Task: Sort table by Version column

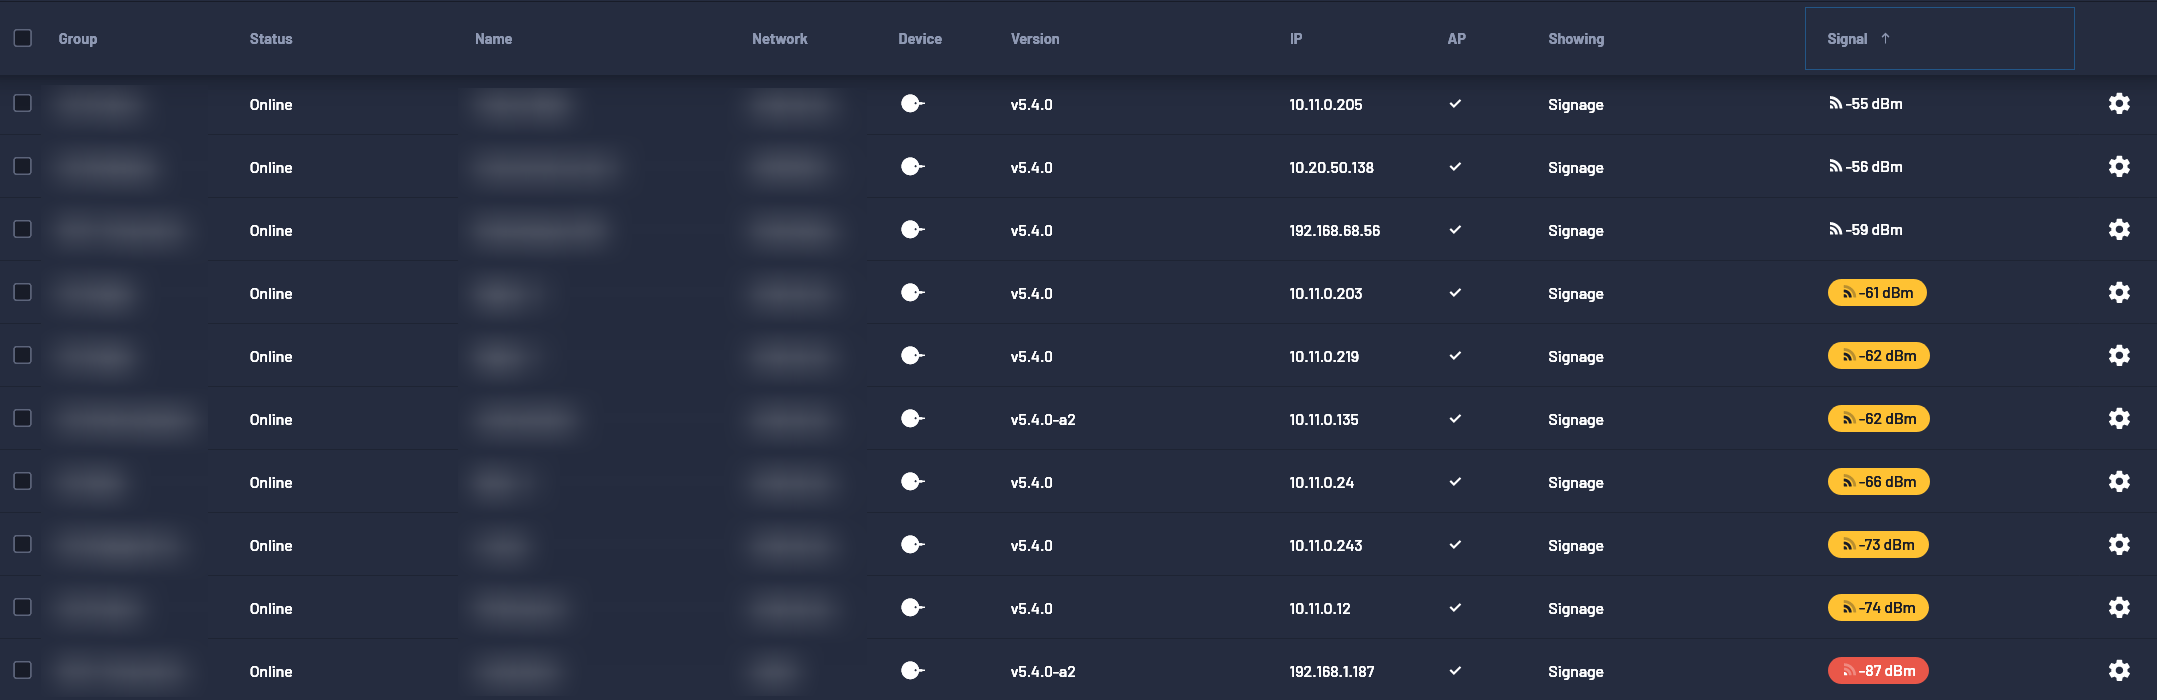Action: coord(1034,39)
